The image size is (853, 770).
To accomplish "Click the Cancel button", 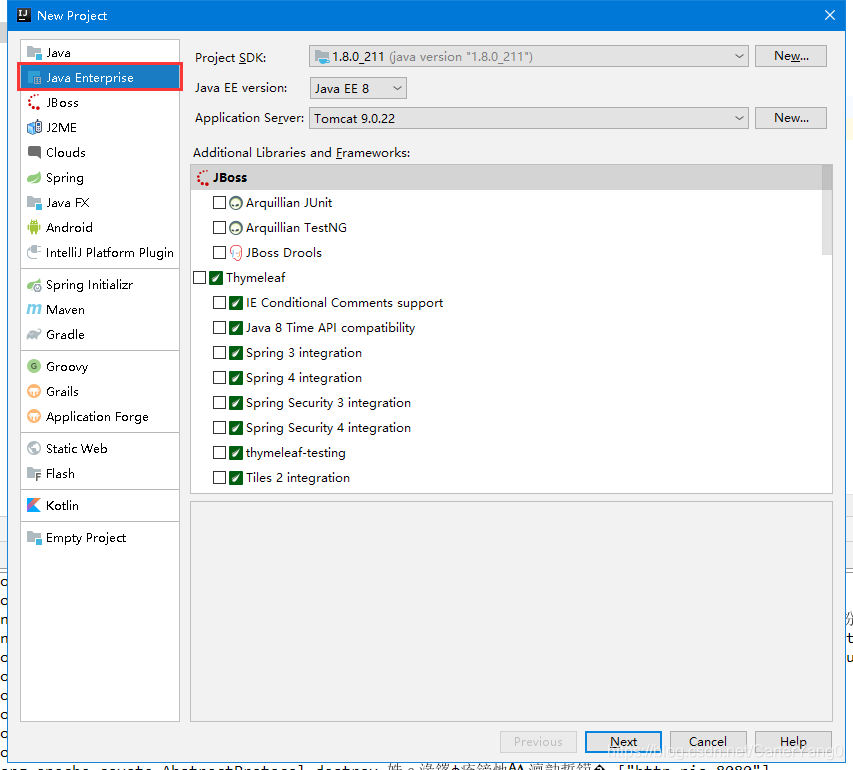I will click(708, 742).
